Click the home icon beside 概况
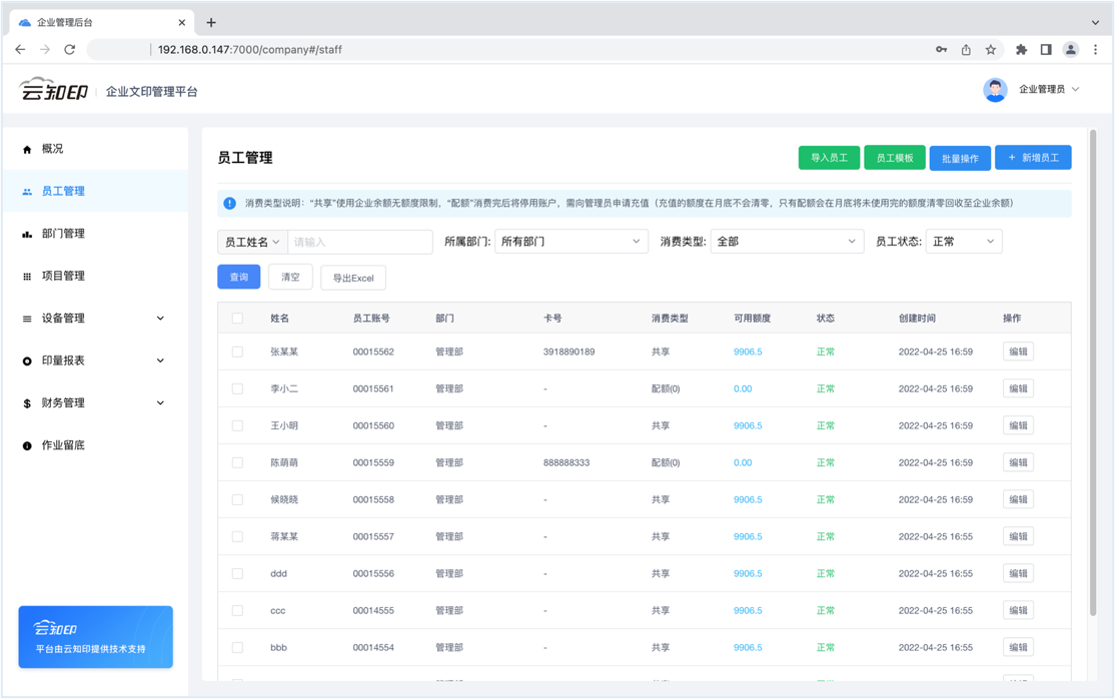 pos(27,149)
